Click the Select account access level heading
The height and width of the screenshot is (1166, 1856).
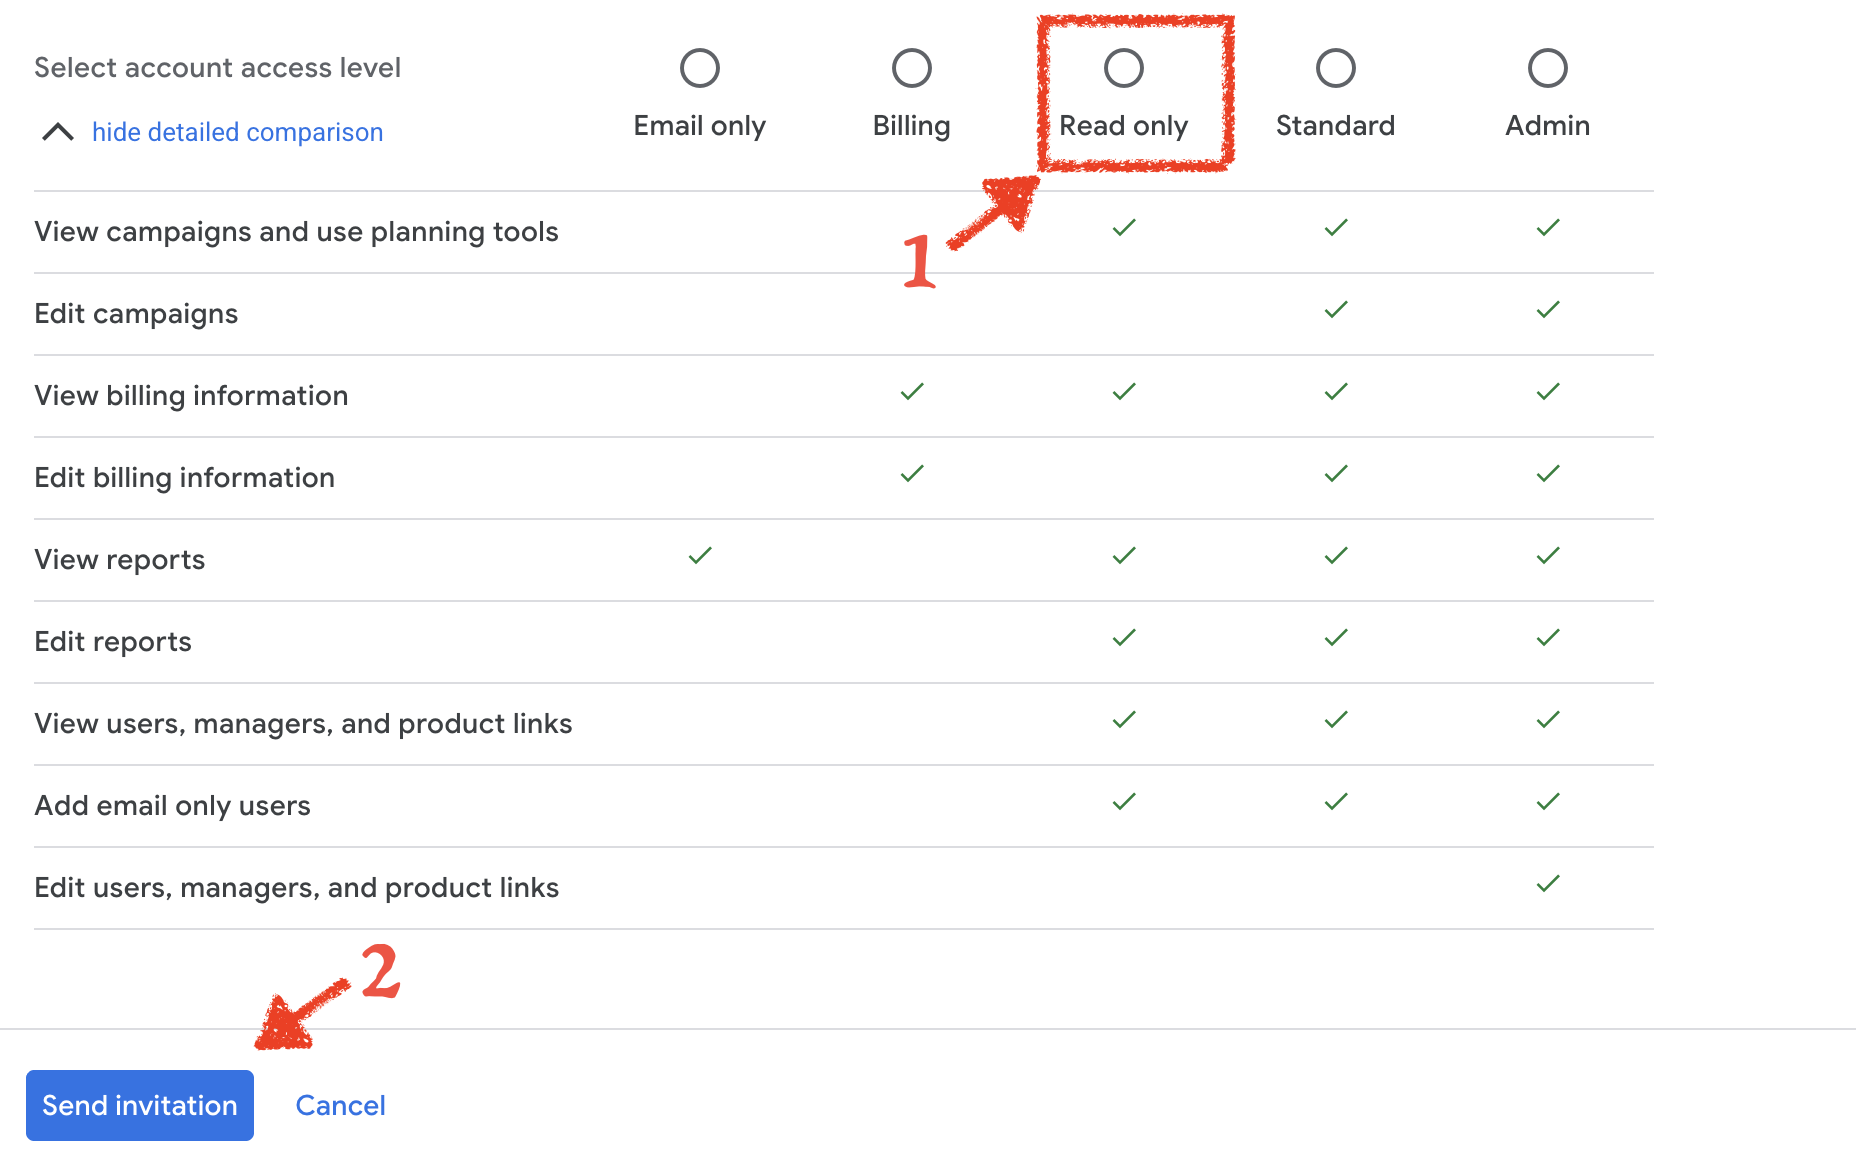click(x=217, y=68)
